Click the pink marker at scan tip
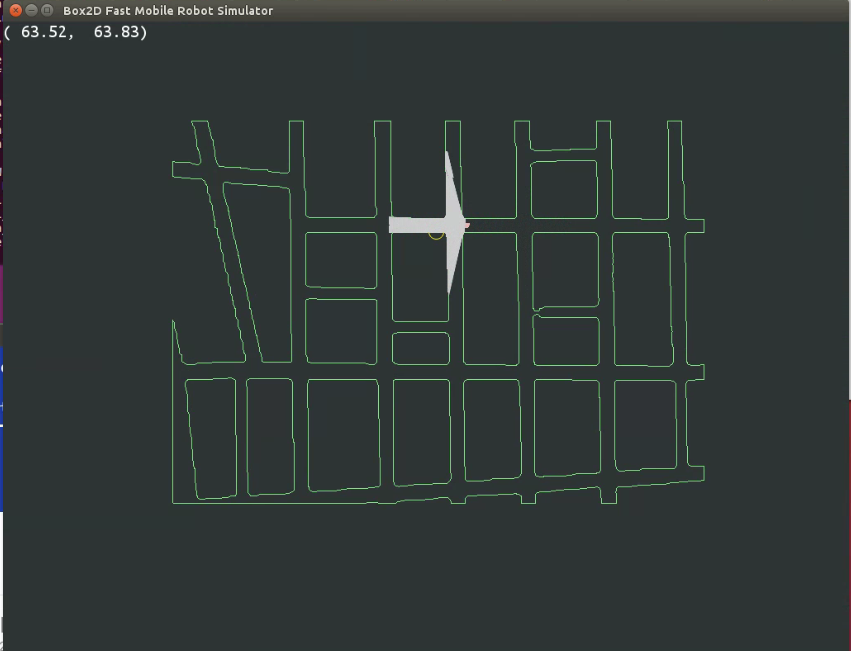The height and width of the screenshot is (651, 851). pos(467,225)
